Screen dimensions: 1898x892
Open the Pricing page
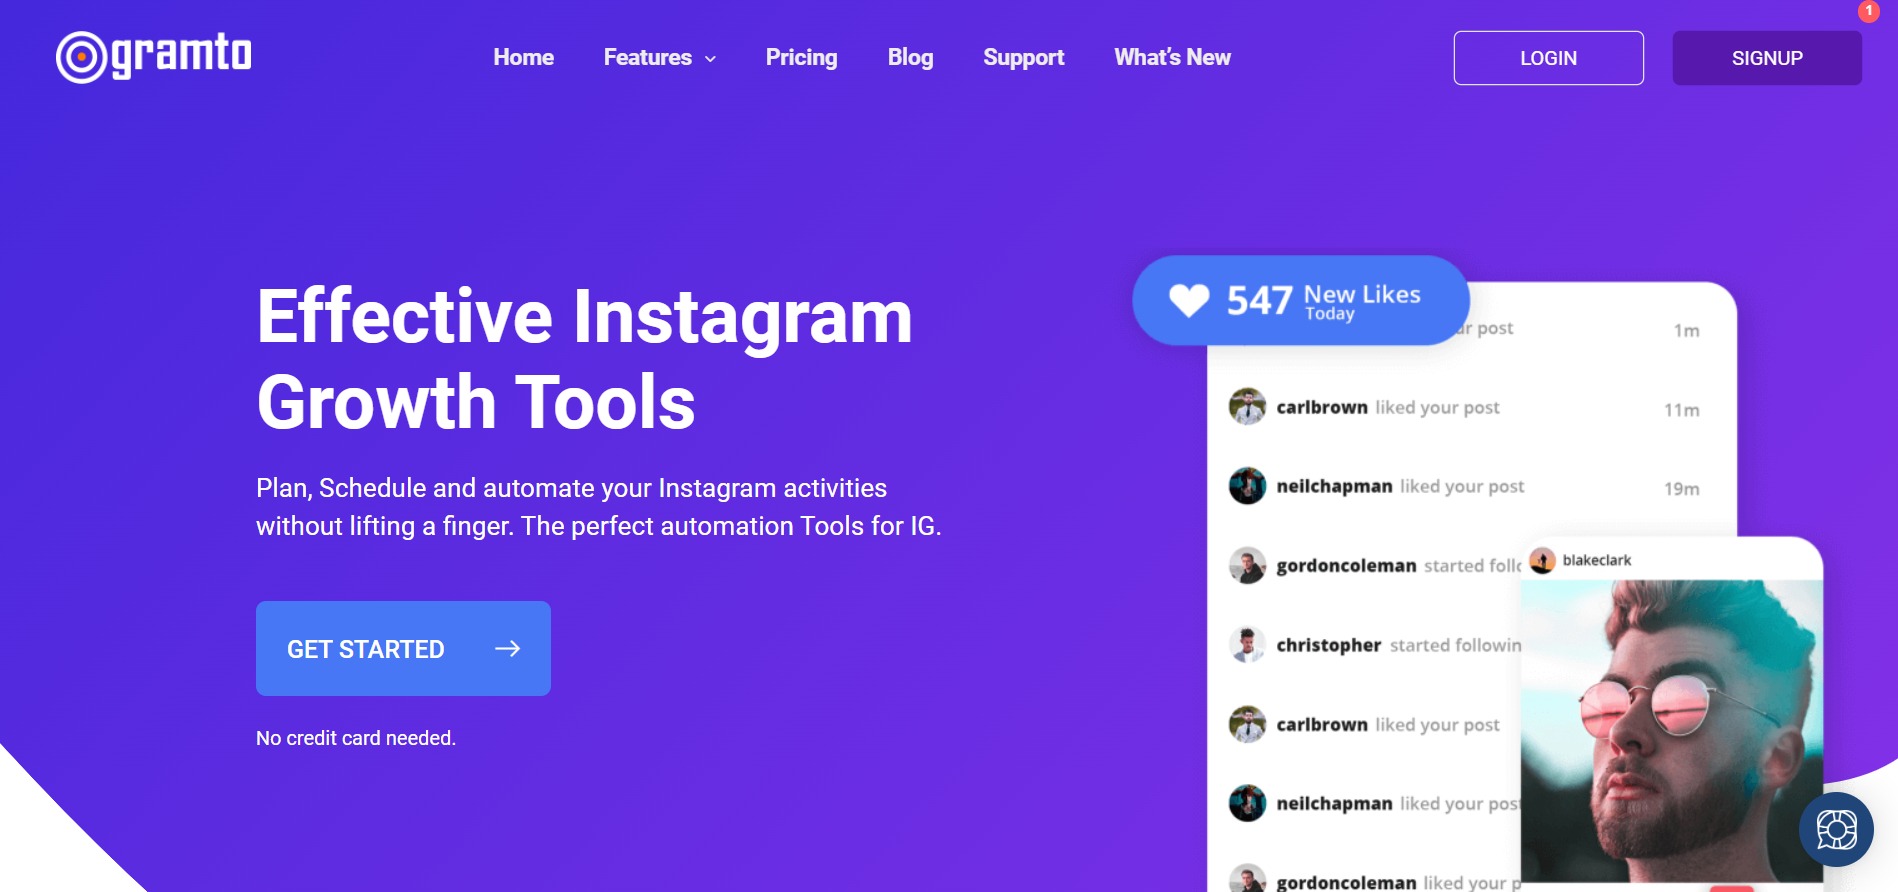(x=801, y=58)
